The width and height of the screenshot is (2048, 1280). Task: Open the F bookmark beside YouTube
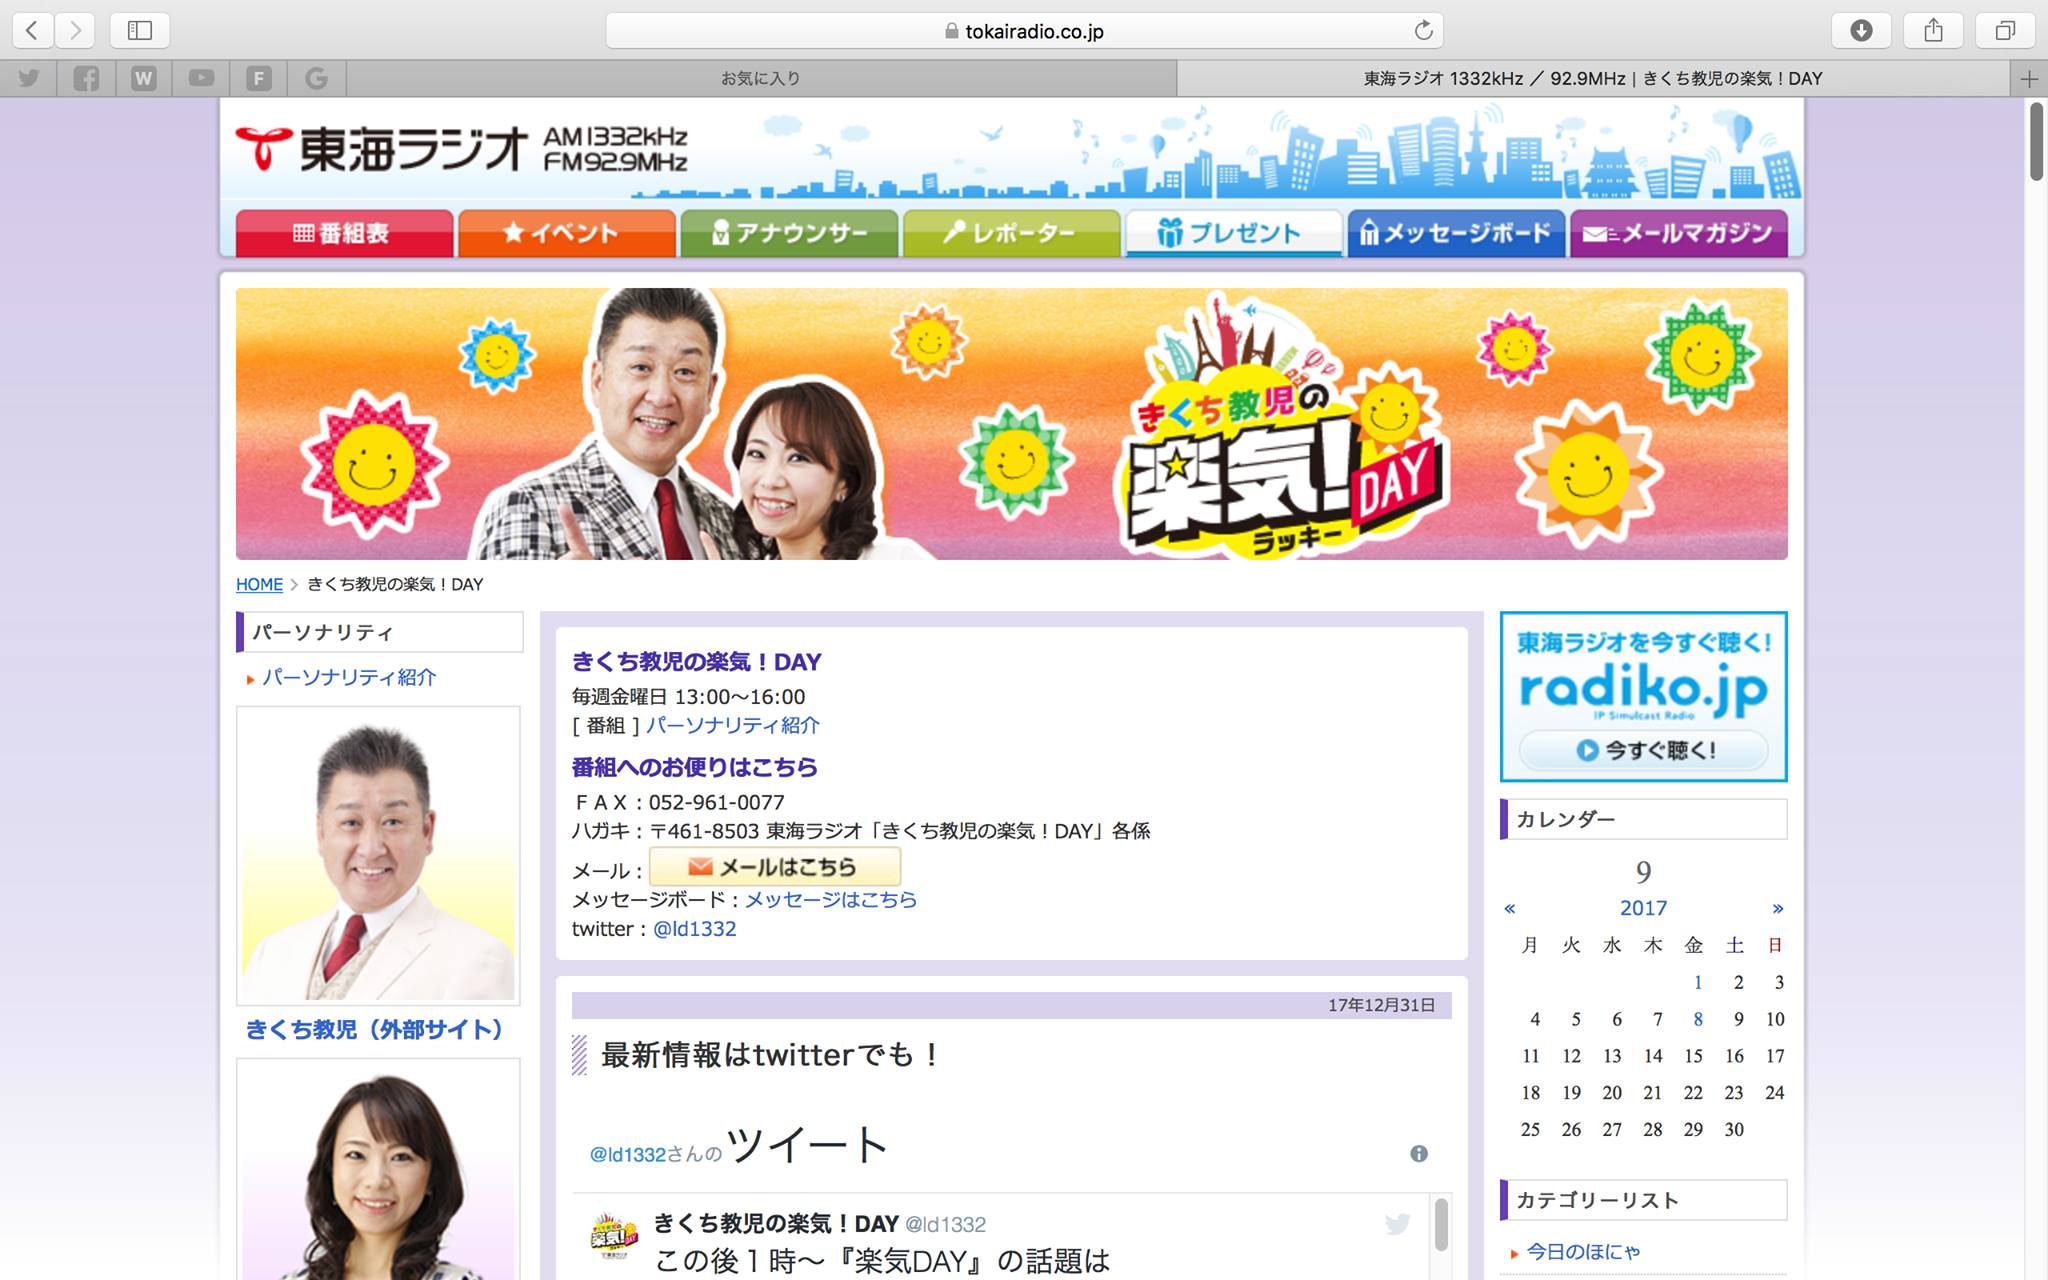pos(259,78)
